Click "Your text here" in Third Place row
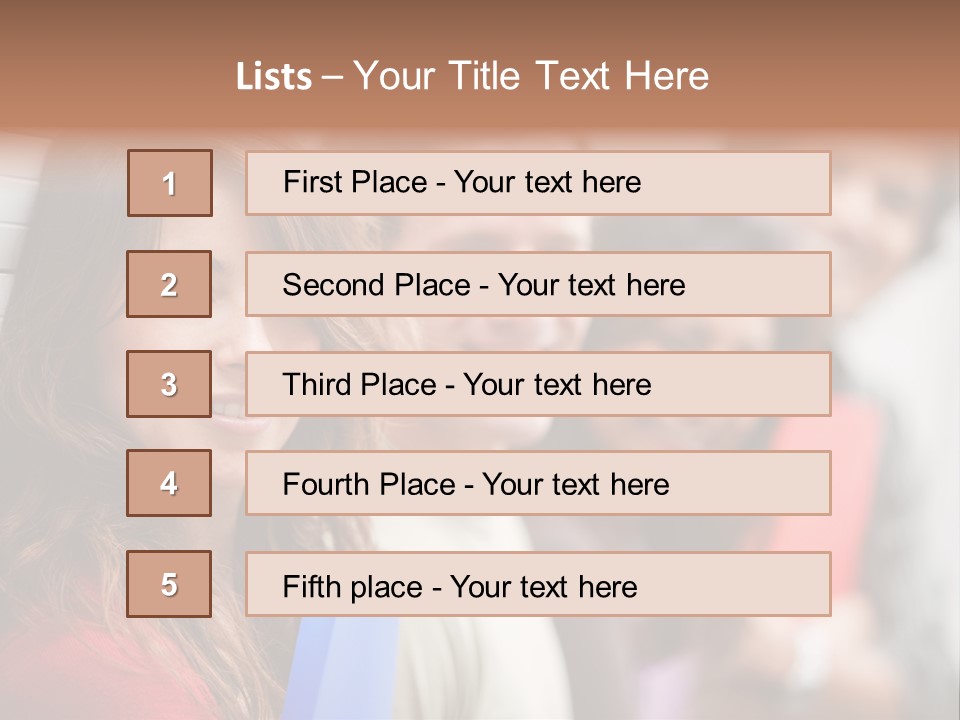The image size is (960, 720). 557,385
